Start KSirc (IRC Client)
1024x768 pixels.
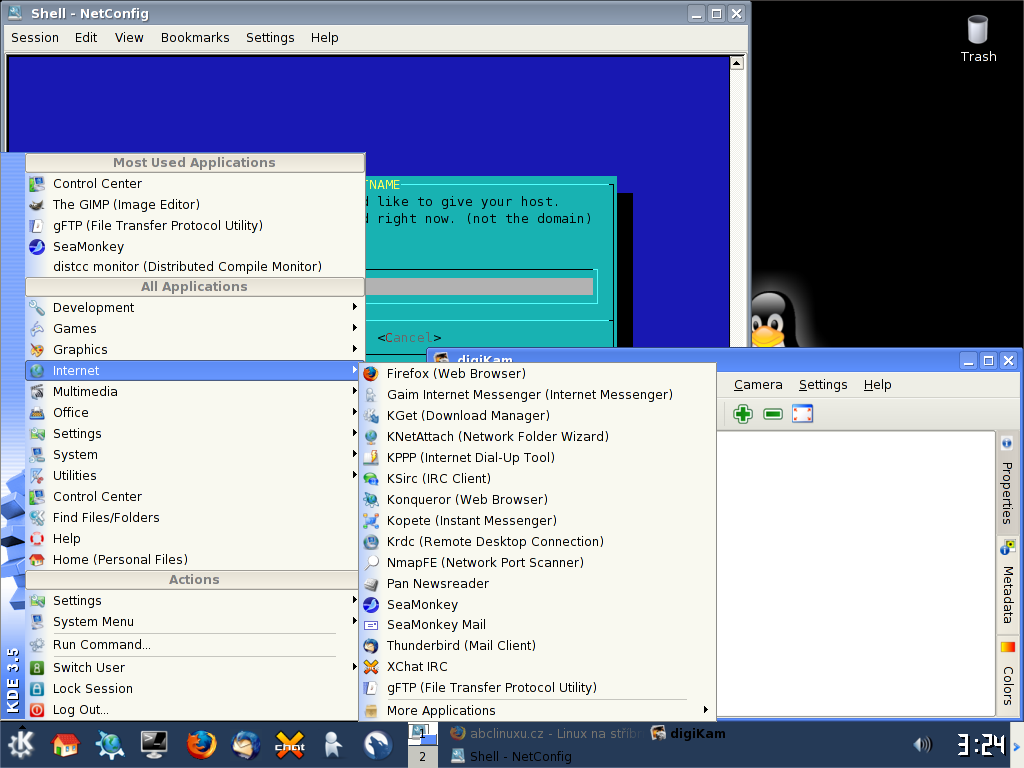pos(537,478)
